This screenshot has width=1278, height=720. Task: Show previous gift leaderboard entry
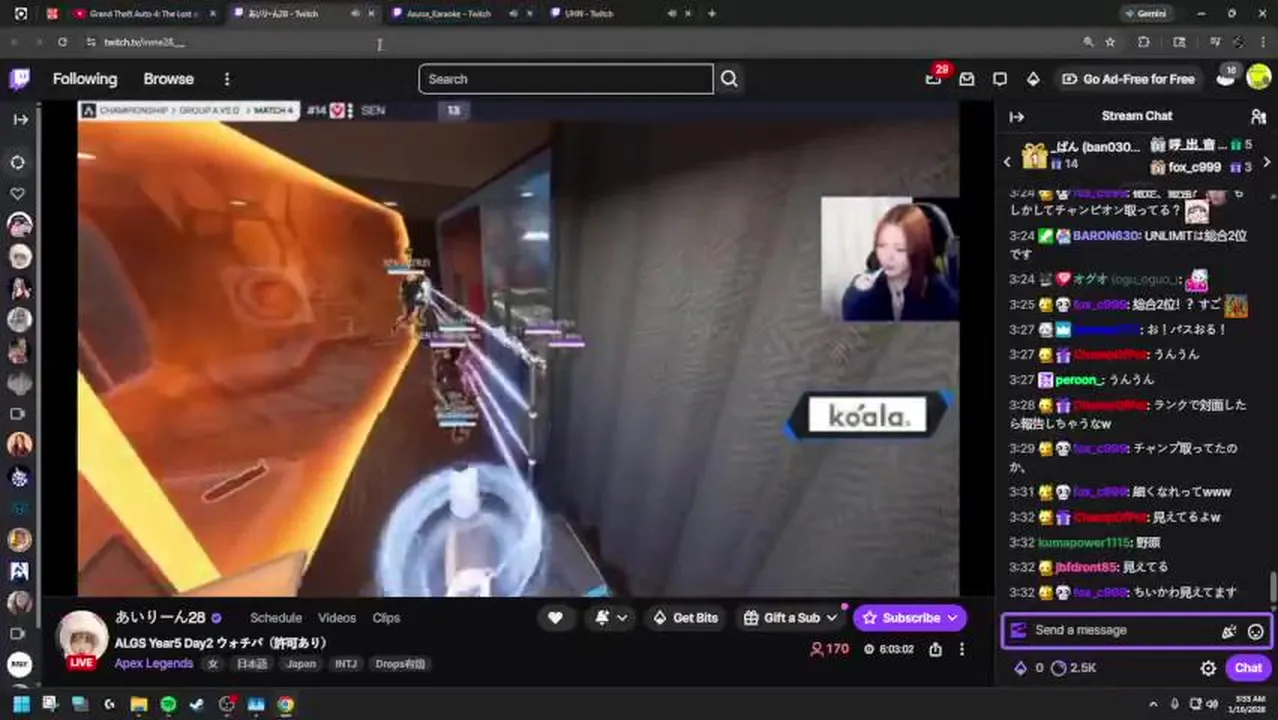(x=1007, y=161)
